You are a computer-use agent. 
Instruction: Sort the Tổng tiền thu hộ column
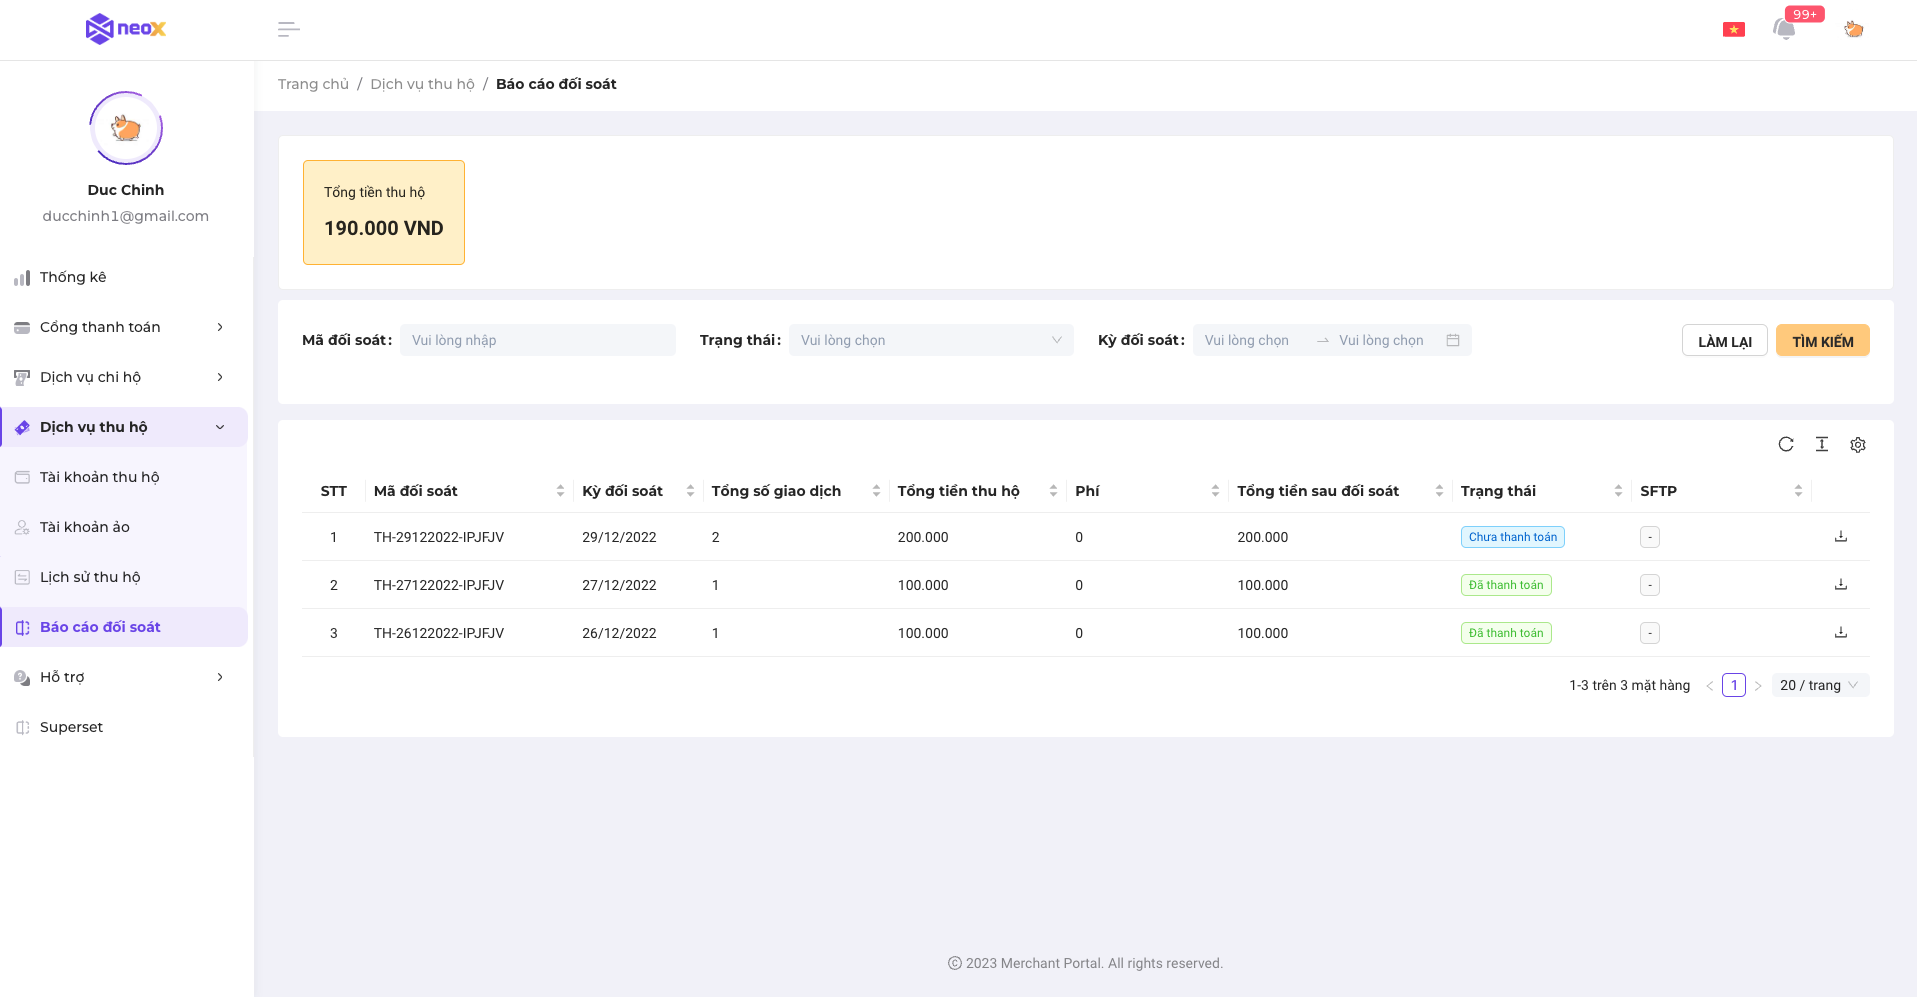[1053, 491]
